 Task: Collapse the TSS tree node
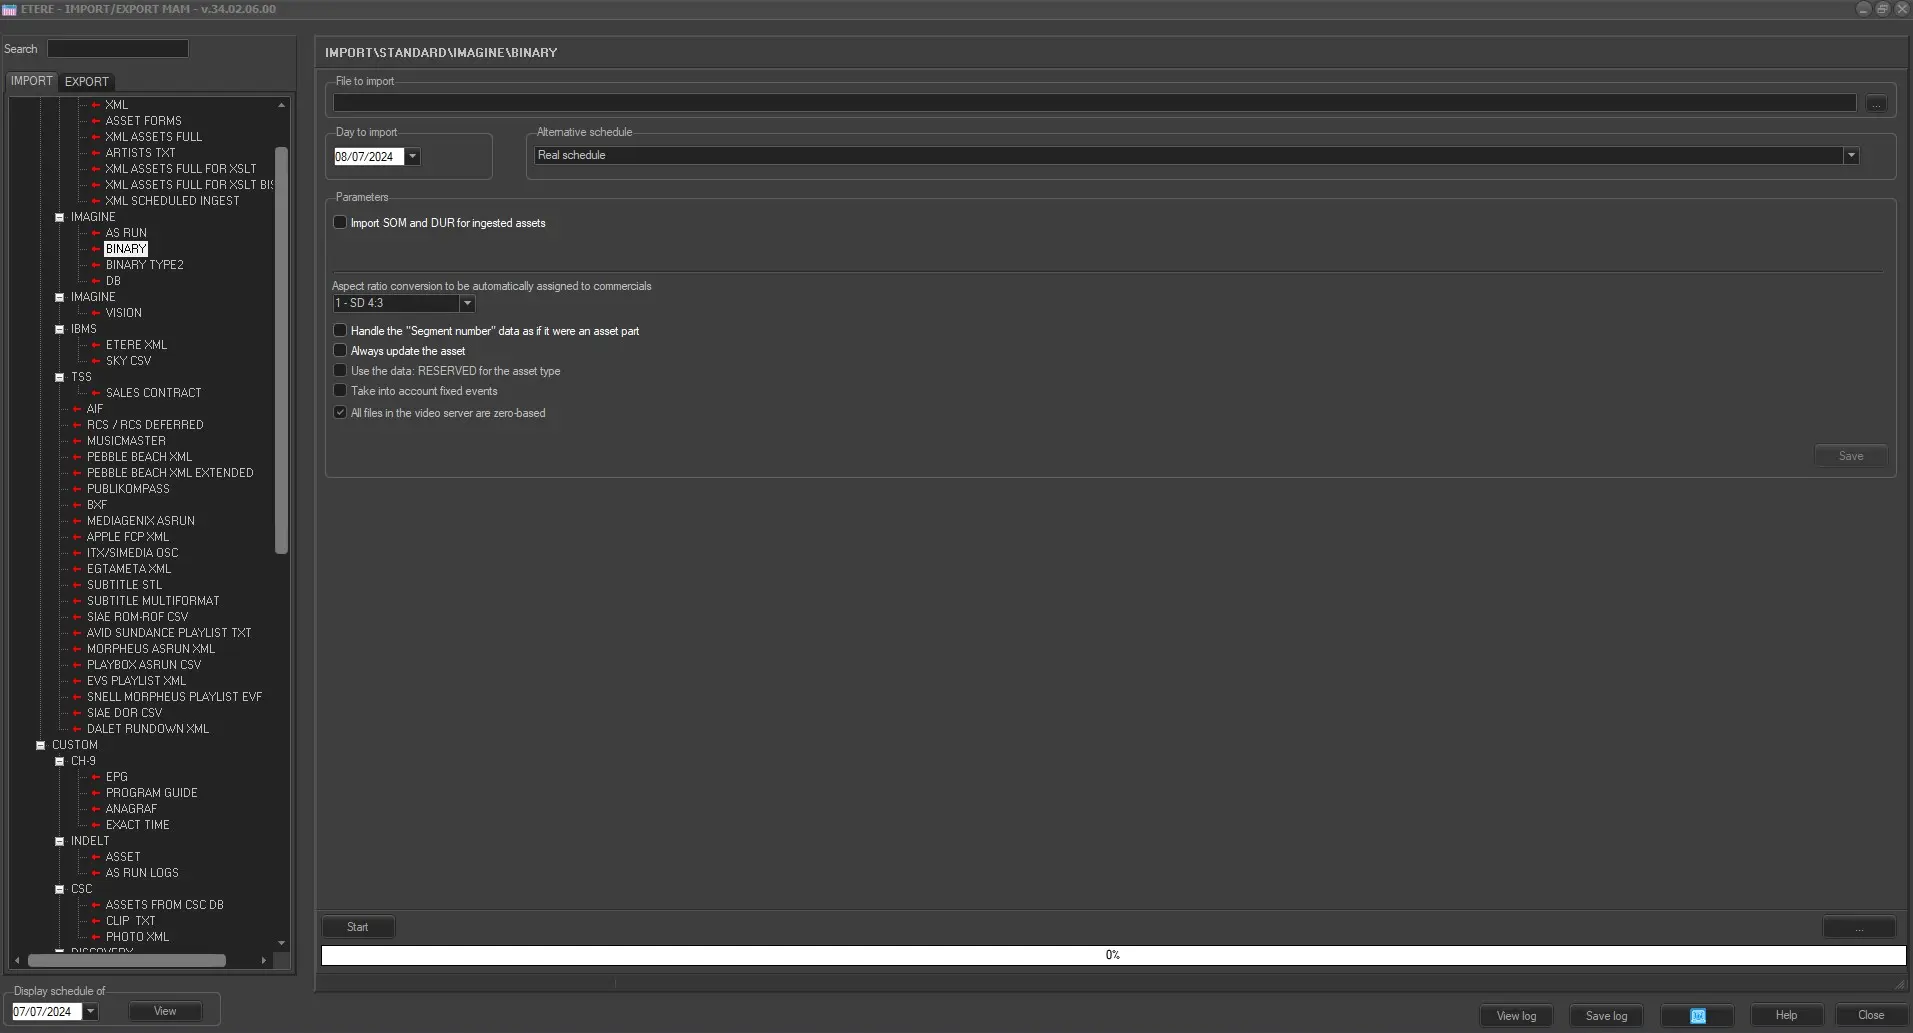point(59,377)
